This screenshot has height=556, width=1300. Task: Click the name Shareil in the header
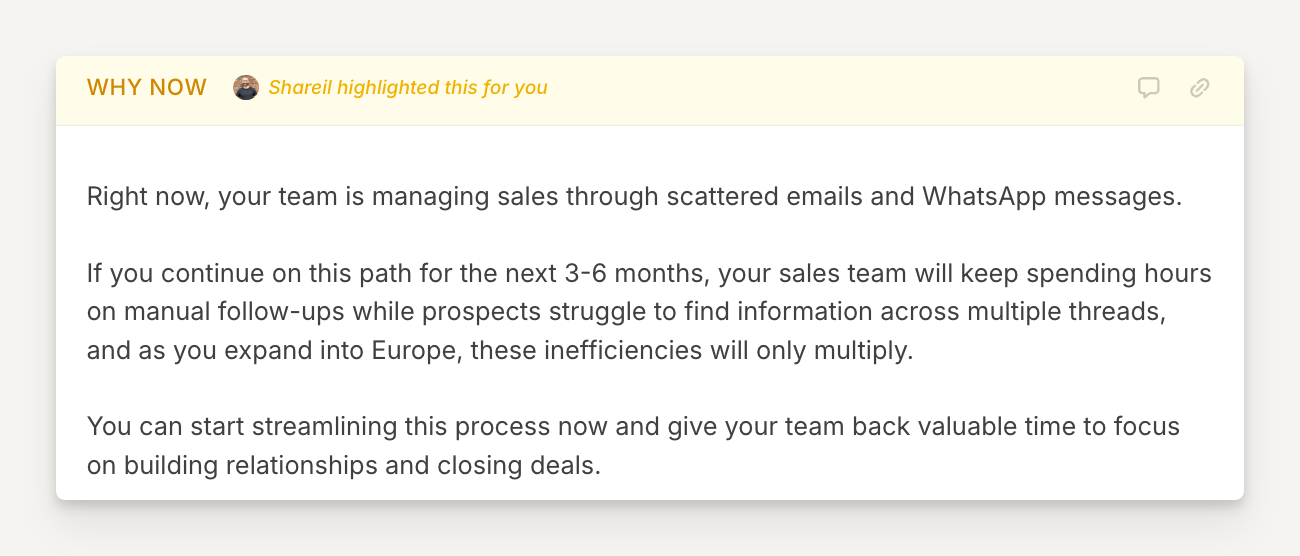[x=301, y=88]
